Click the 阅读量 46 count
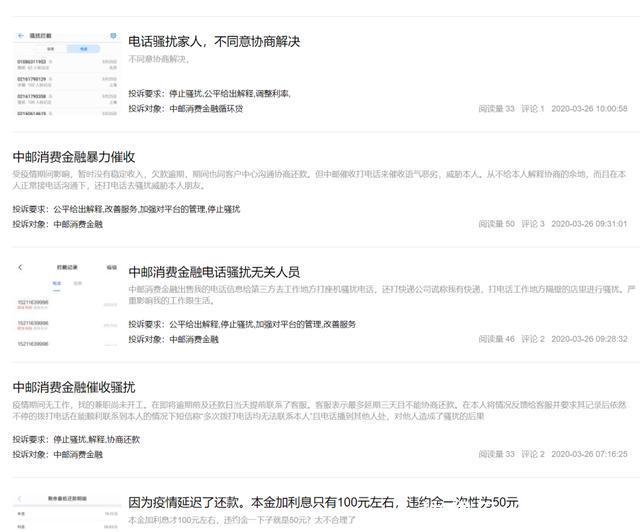The height and width of the screenshot is (532, 640). click(496, 339)
